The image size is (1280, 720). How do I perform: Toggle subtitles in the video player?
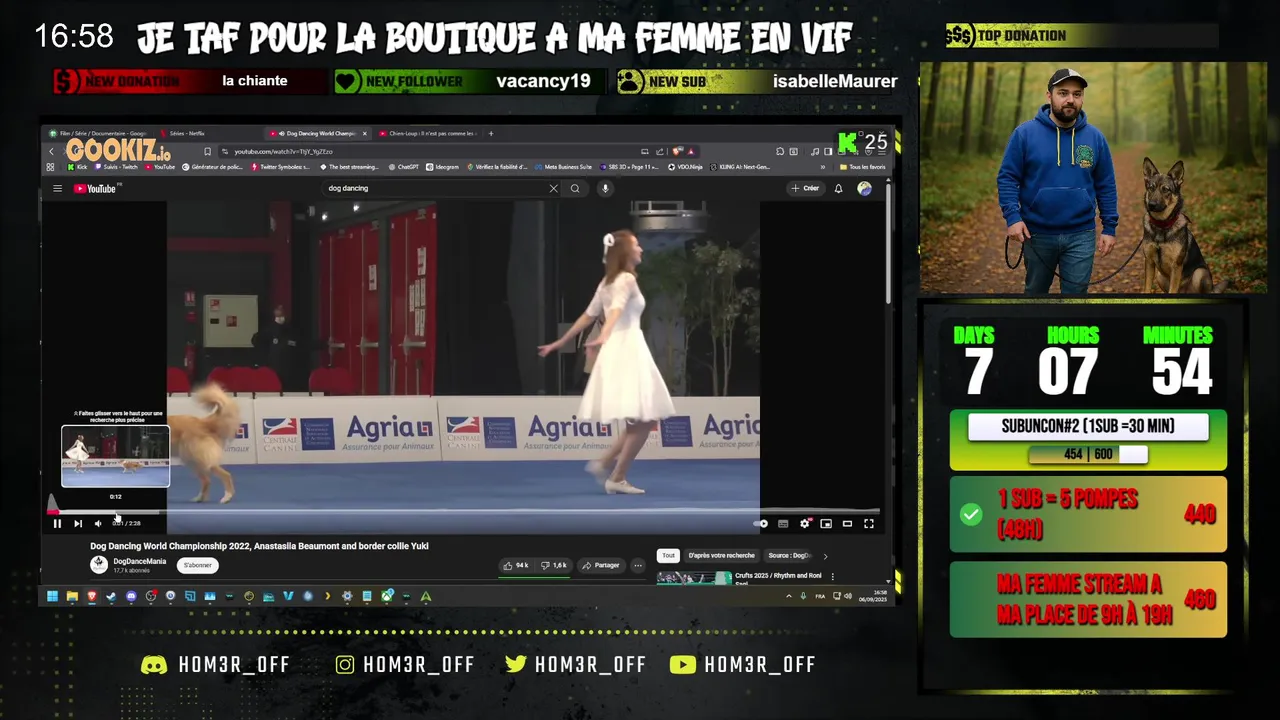click(783, 523)
